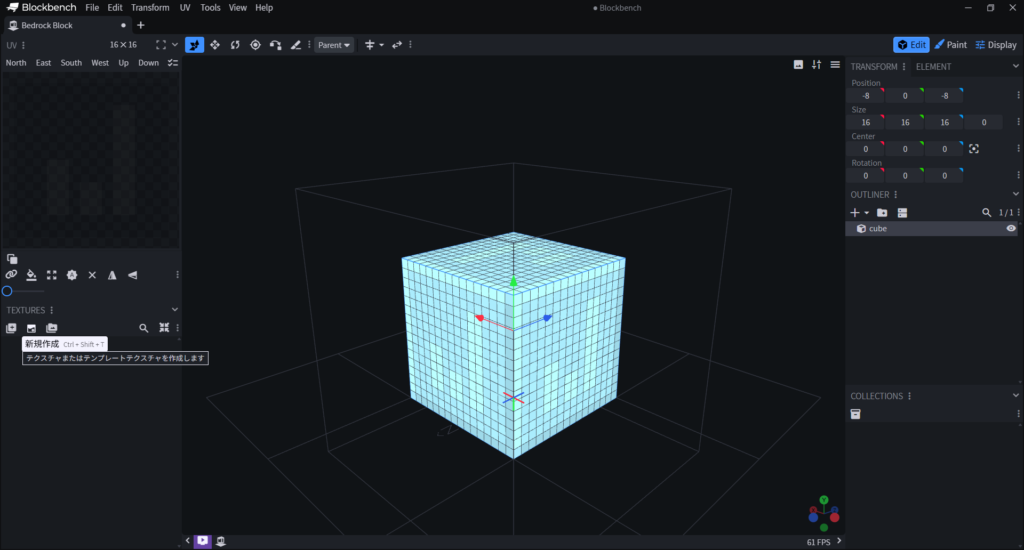Collapse the Collections panel chevron
This screenshot has height=550, width=1024.
pos(1016,396)
